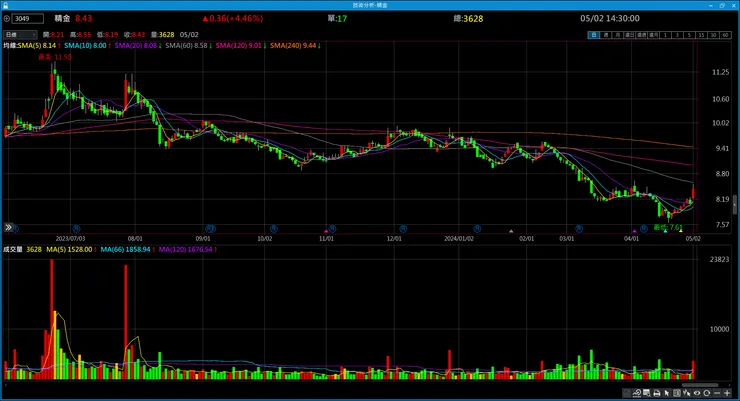Click the circular event marker near 10/02
This screenshot has height=401, width=740.
pos(274,229)
